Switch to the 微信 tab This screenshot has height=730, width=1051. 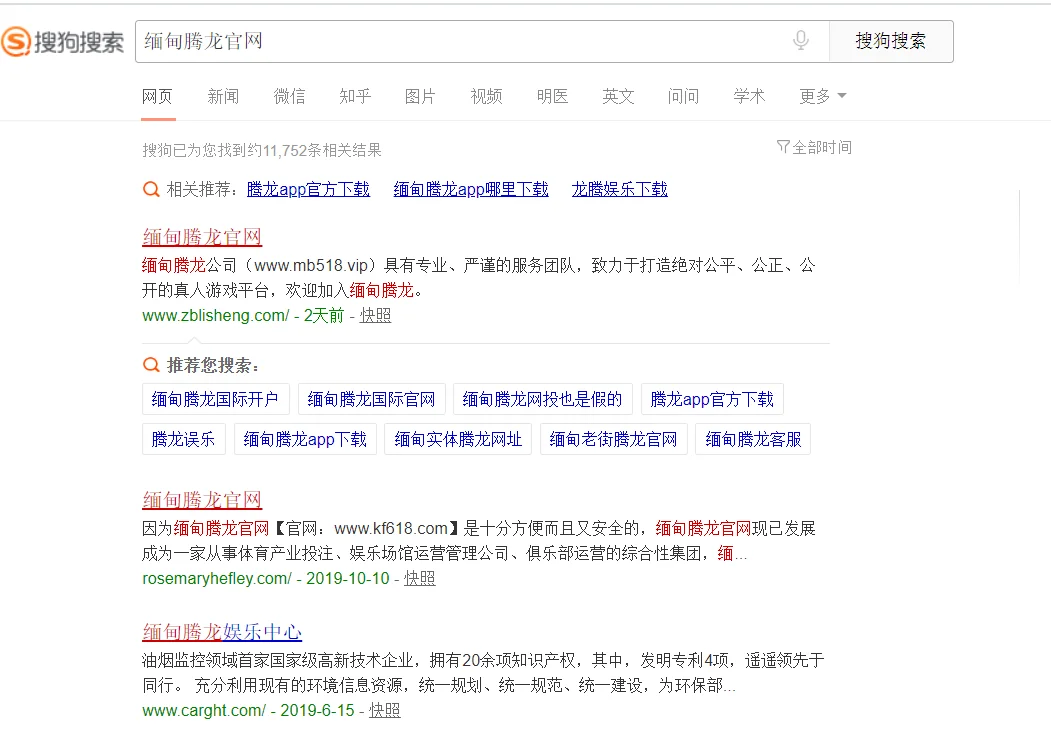290,97
